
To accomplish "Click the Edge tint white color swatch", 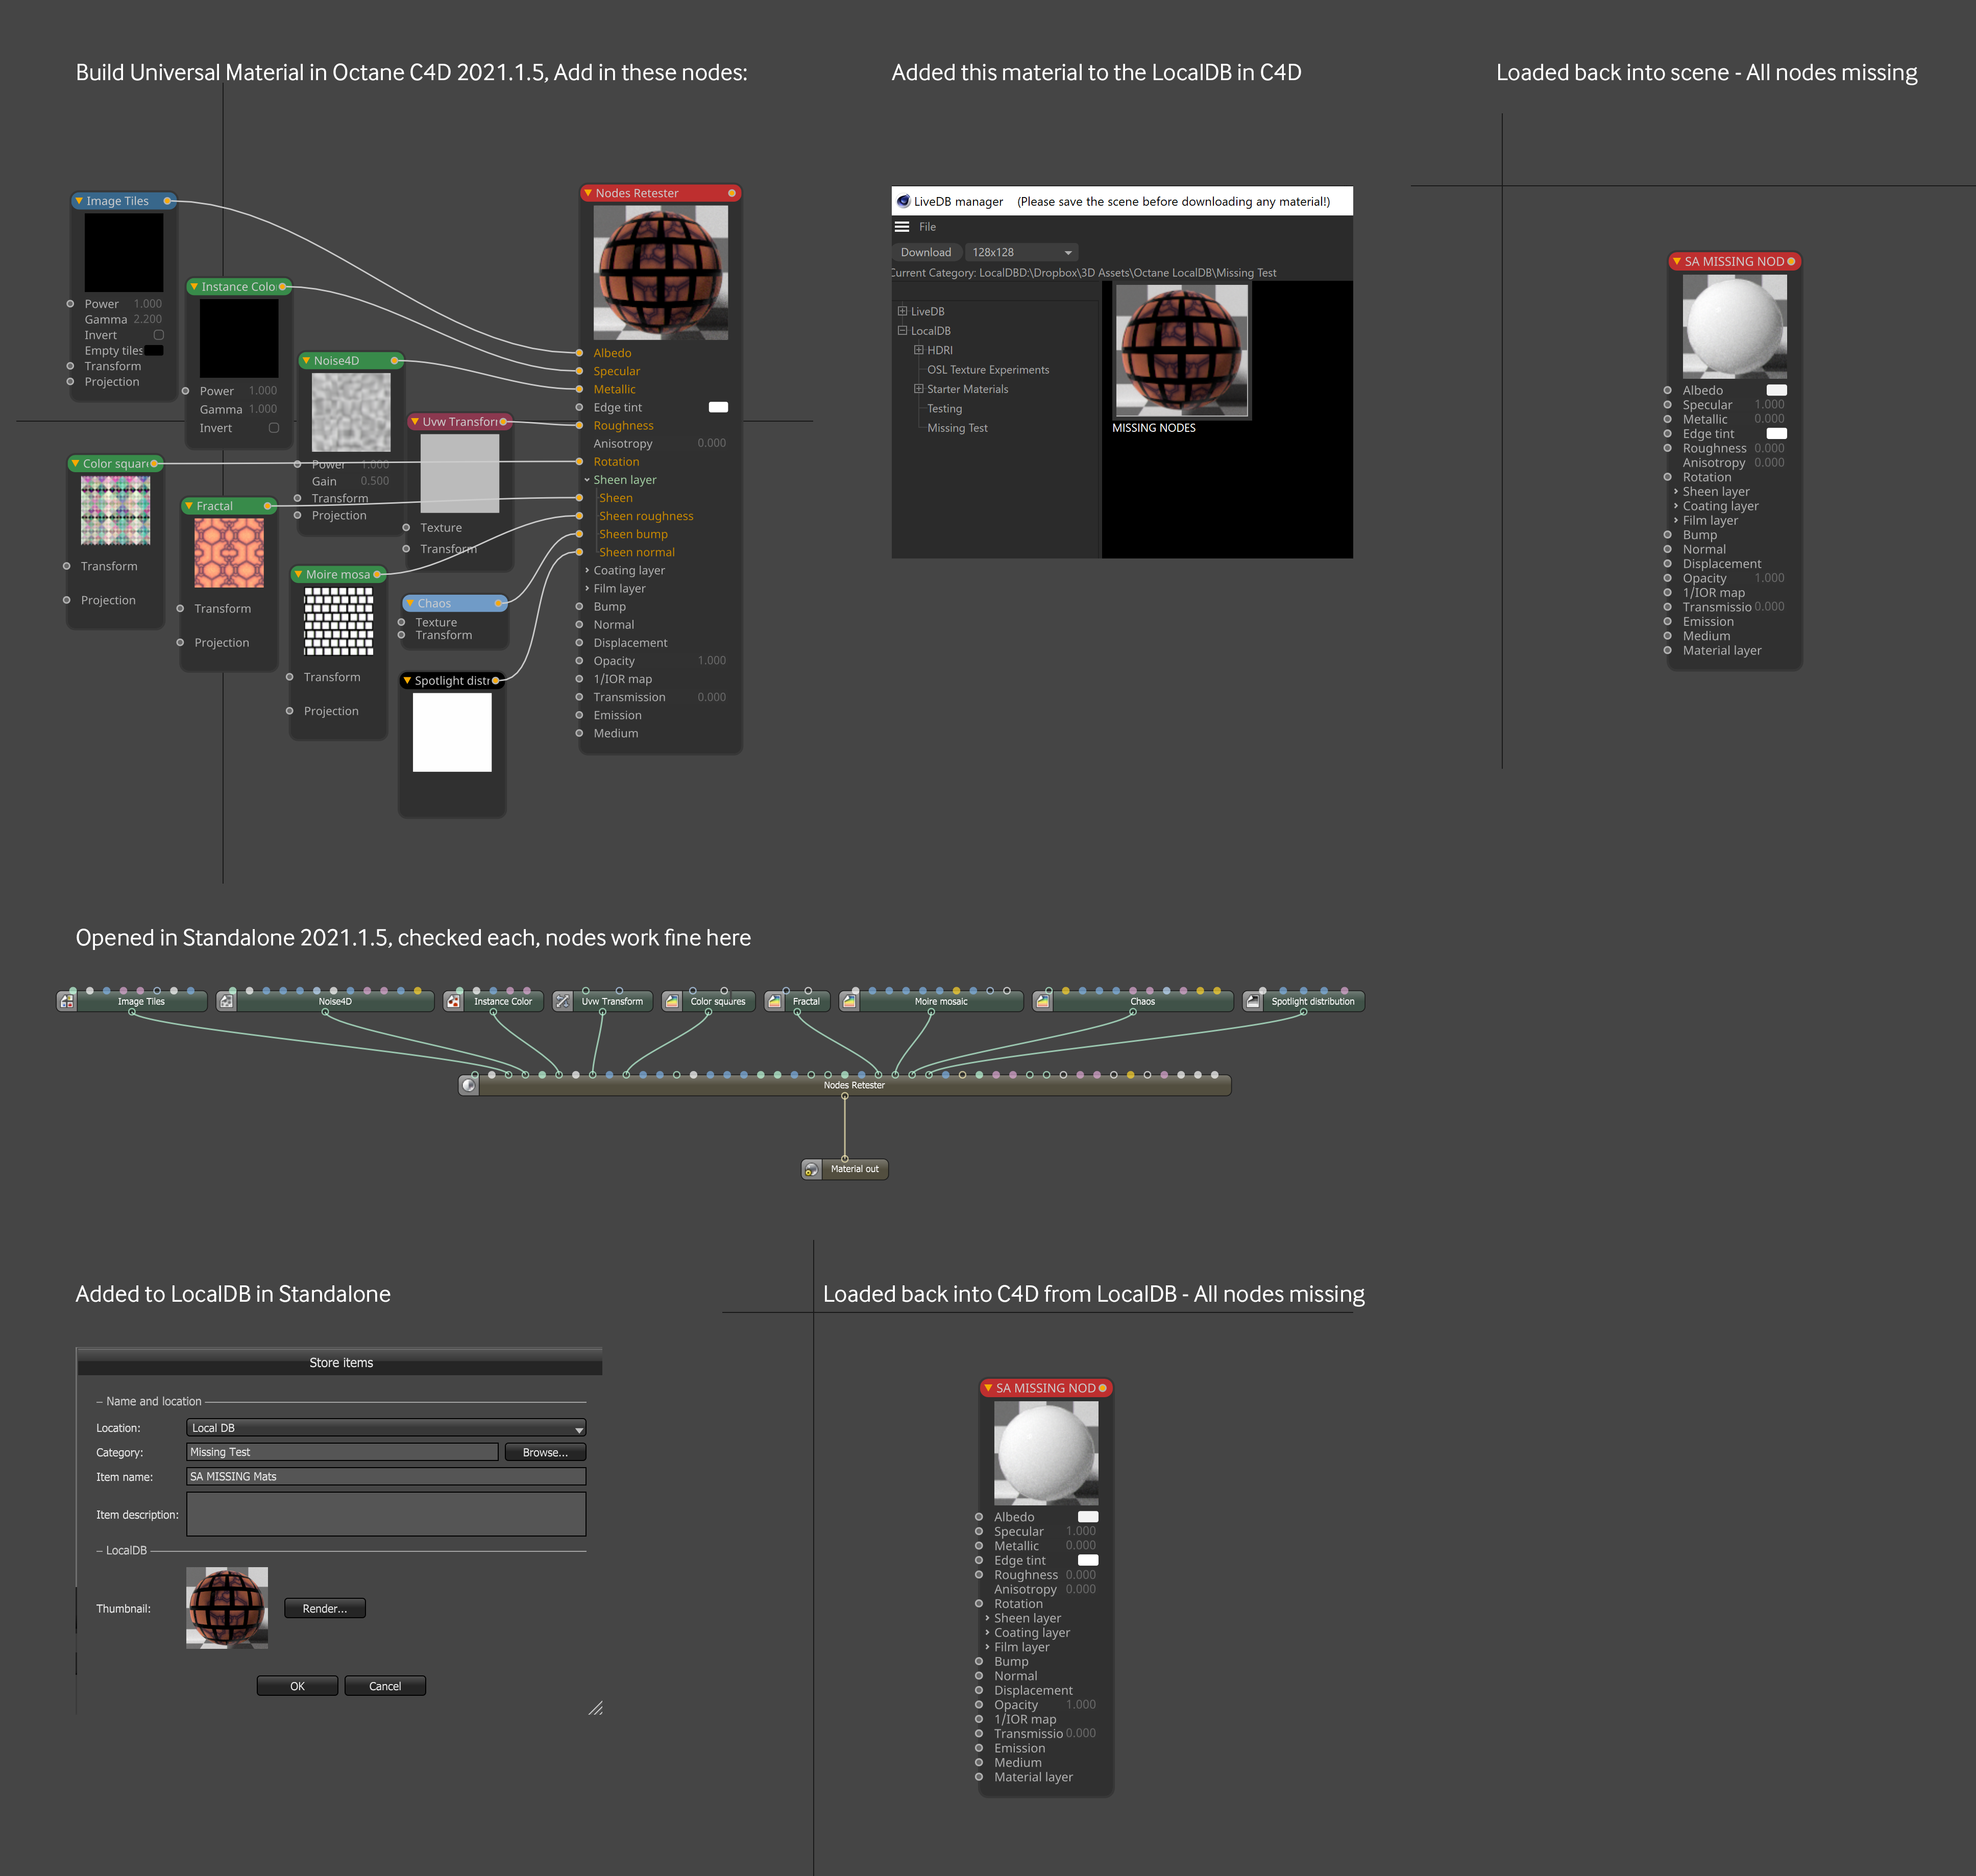I will 718,407.
